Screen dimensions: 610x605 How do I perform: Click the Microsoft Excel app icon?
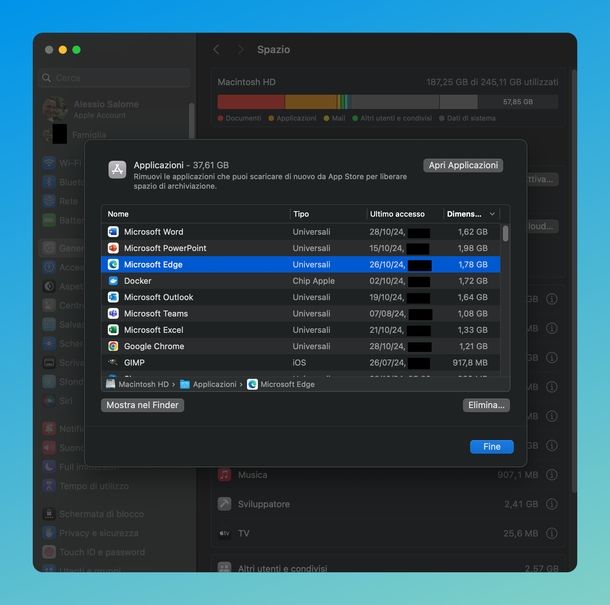tap(113, 330)
